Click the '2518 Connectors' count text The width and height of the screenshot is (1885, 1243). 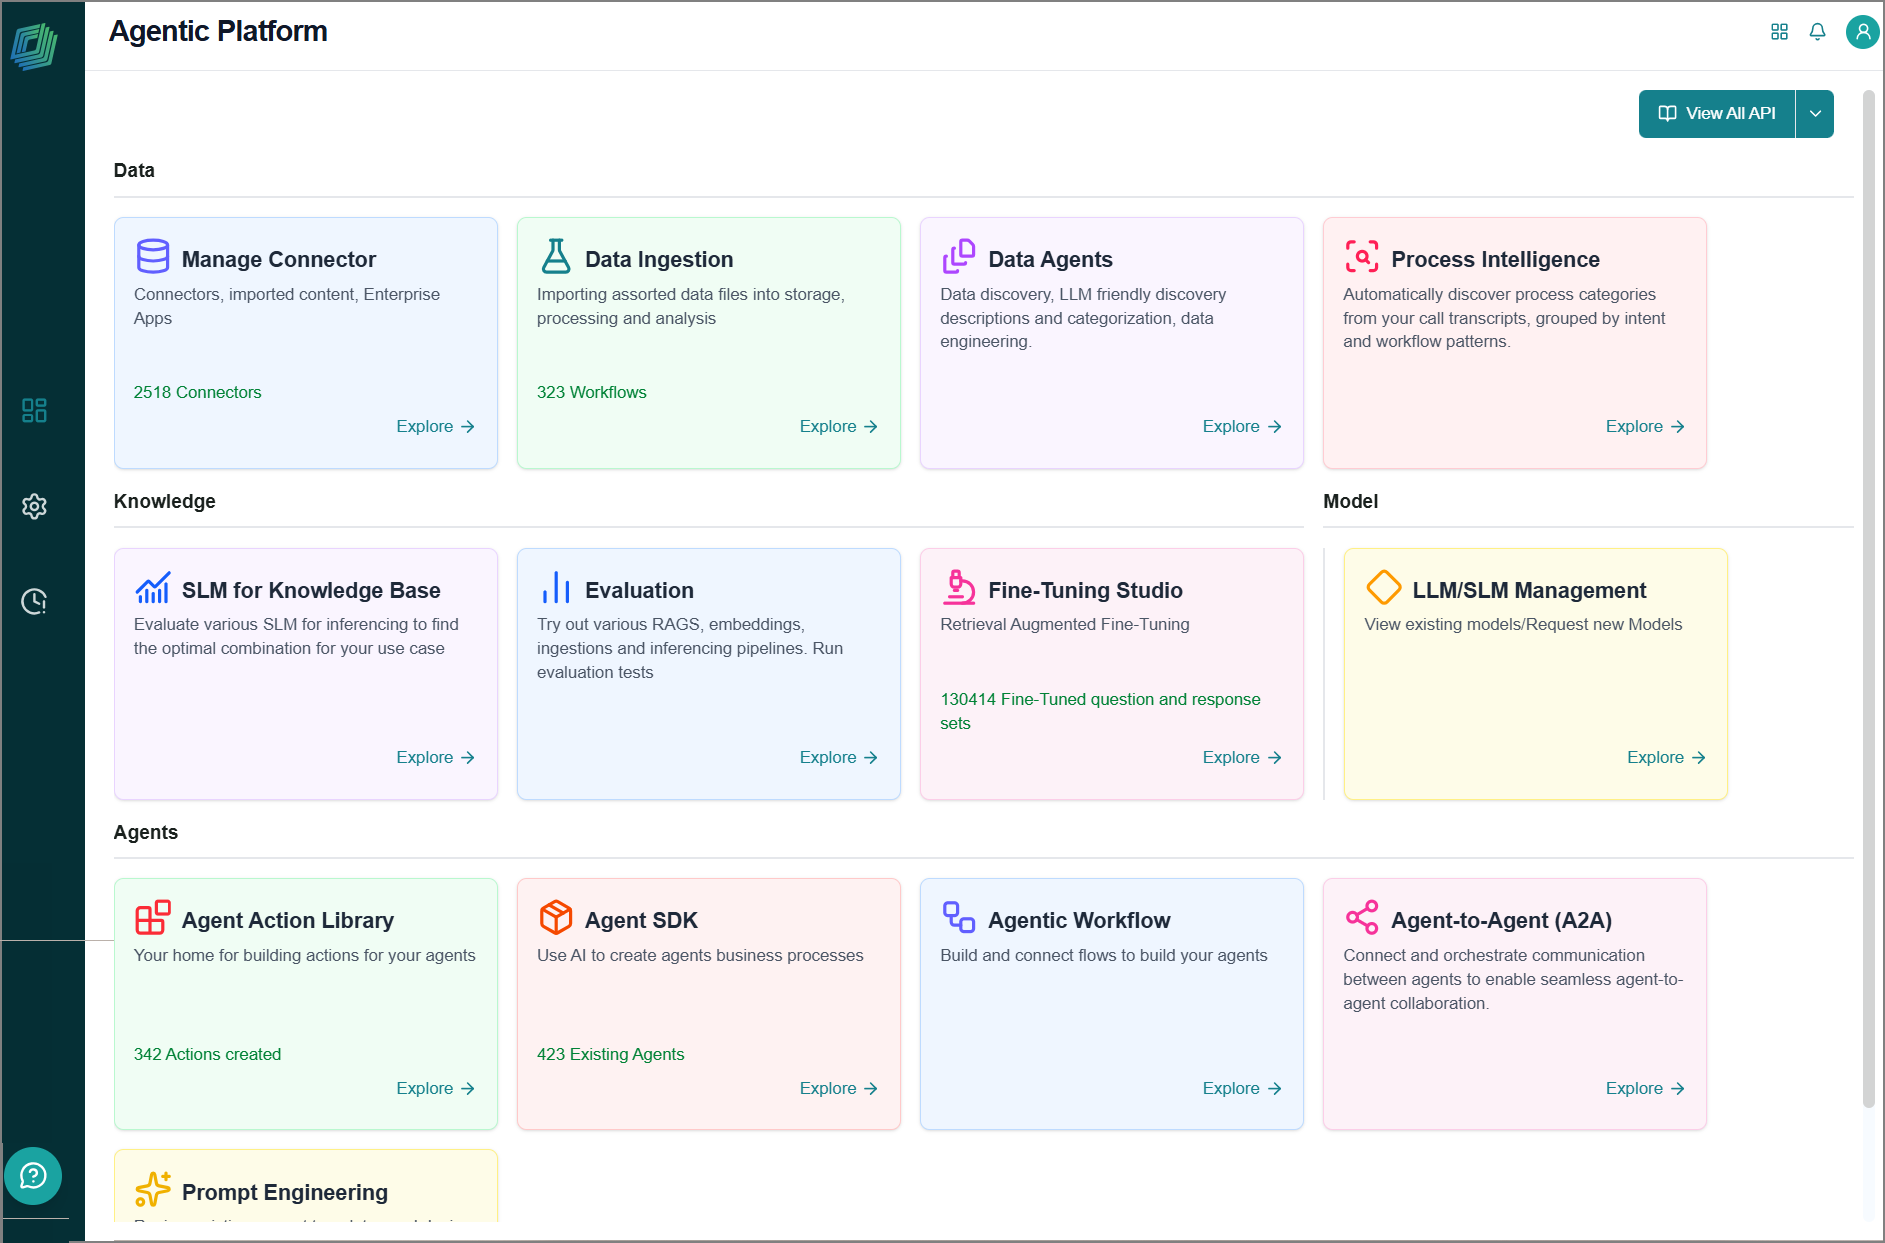[197, 392]
